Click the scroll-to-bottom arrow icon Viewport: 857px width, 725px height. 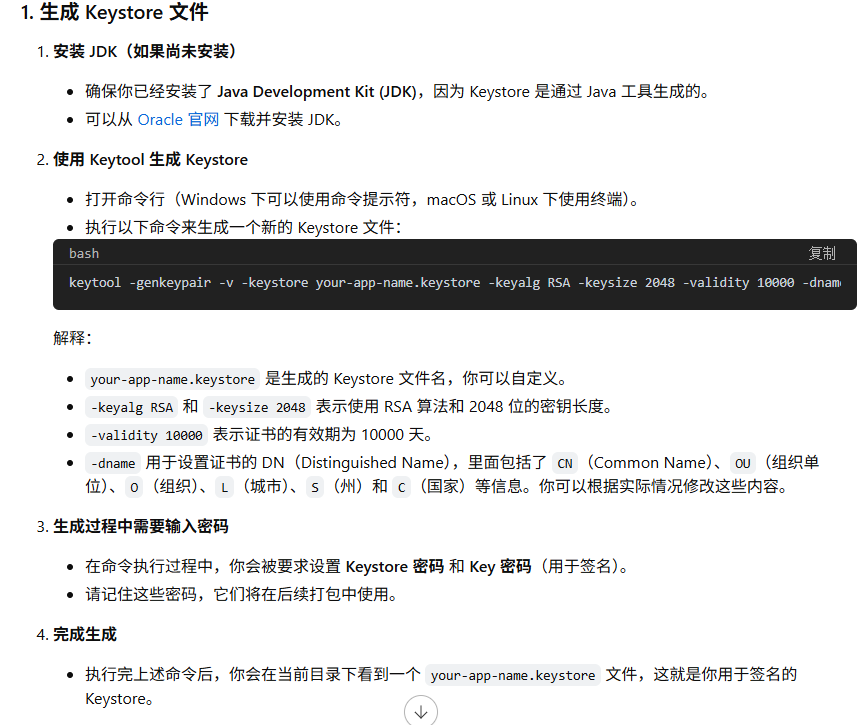(420, 711)
